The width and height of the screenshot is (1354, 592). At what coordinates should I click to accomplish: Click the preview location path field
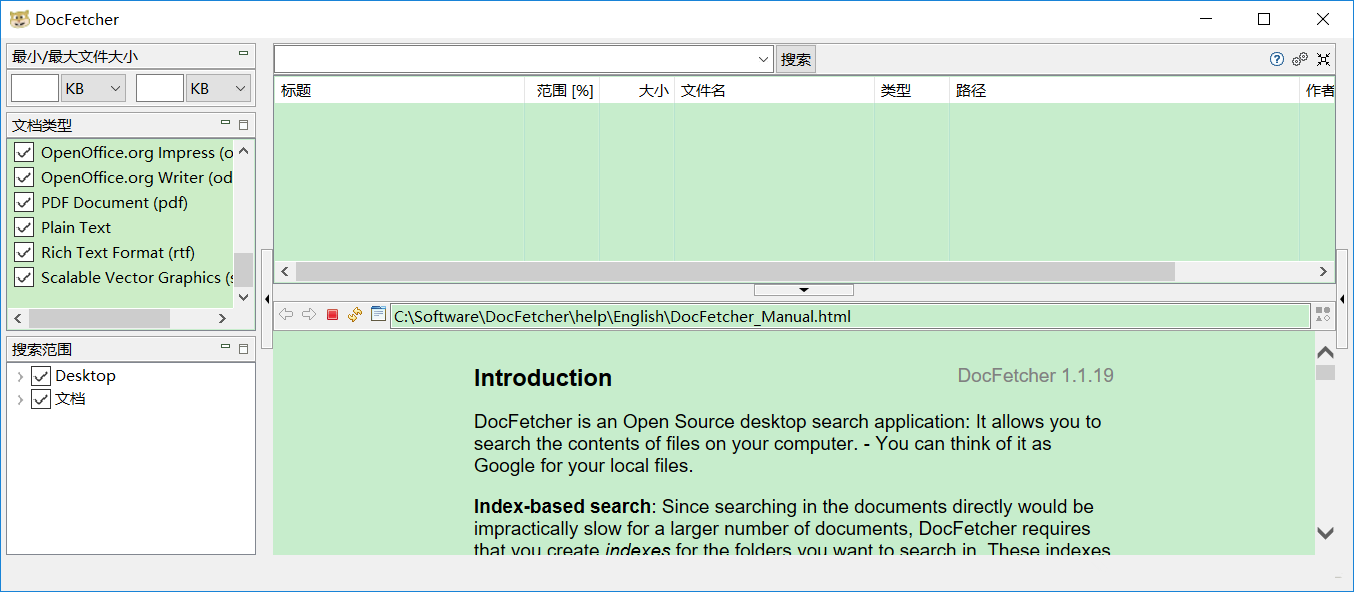(850, 316)
